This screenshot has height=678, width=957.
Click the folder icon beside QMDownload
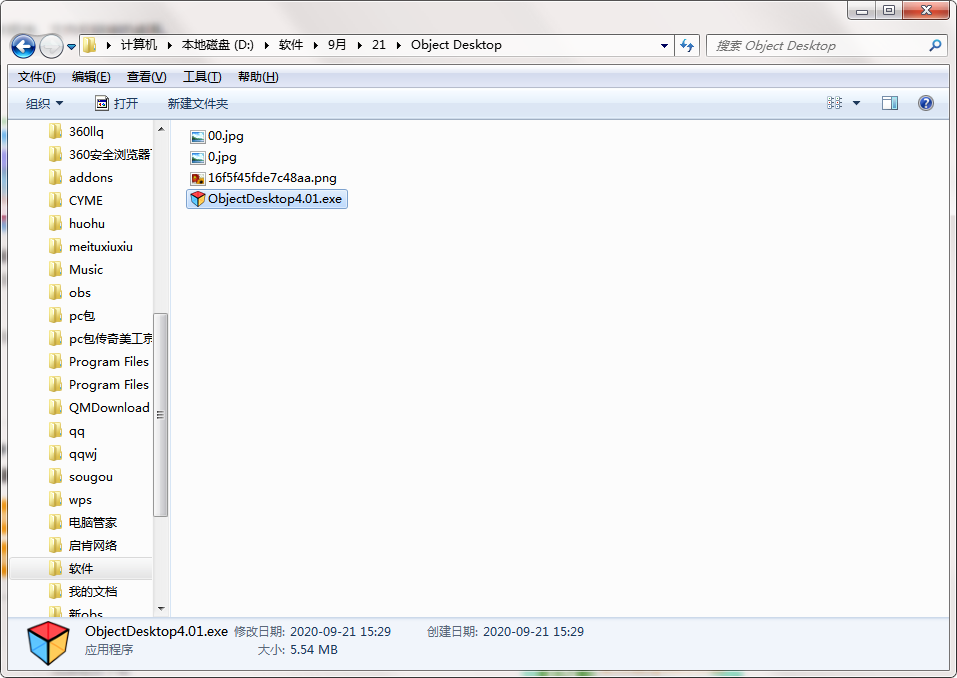(x=56, y=407)
